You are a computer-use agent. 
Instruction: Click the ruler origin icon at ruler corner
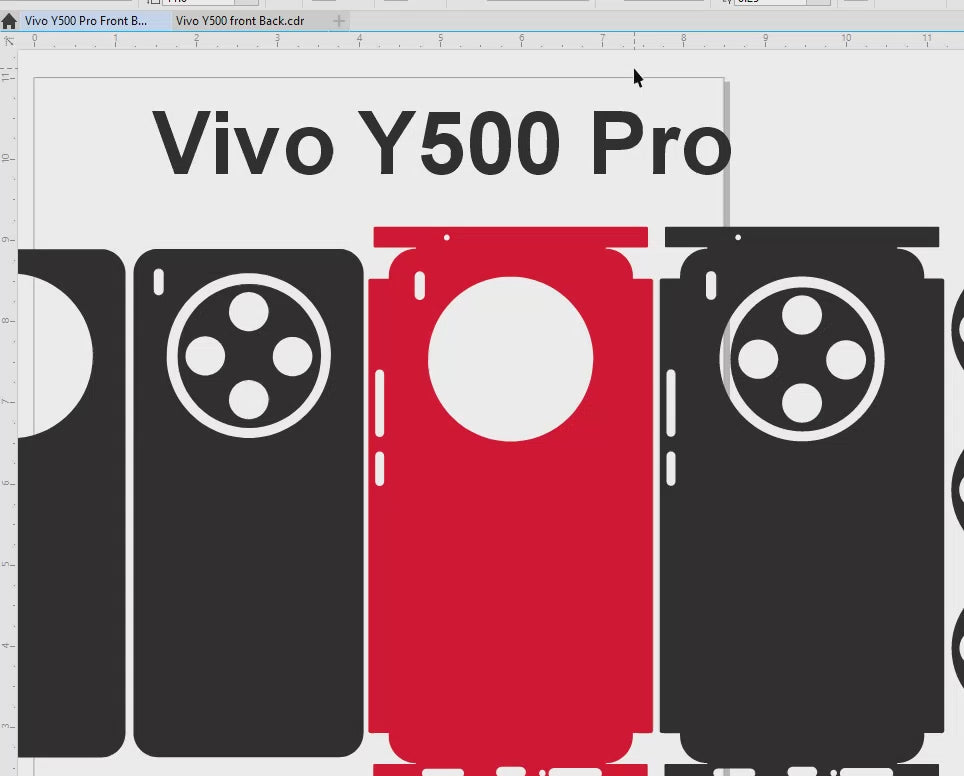(x=9, y=41)
